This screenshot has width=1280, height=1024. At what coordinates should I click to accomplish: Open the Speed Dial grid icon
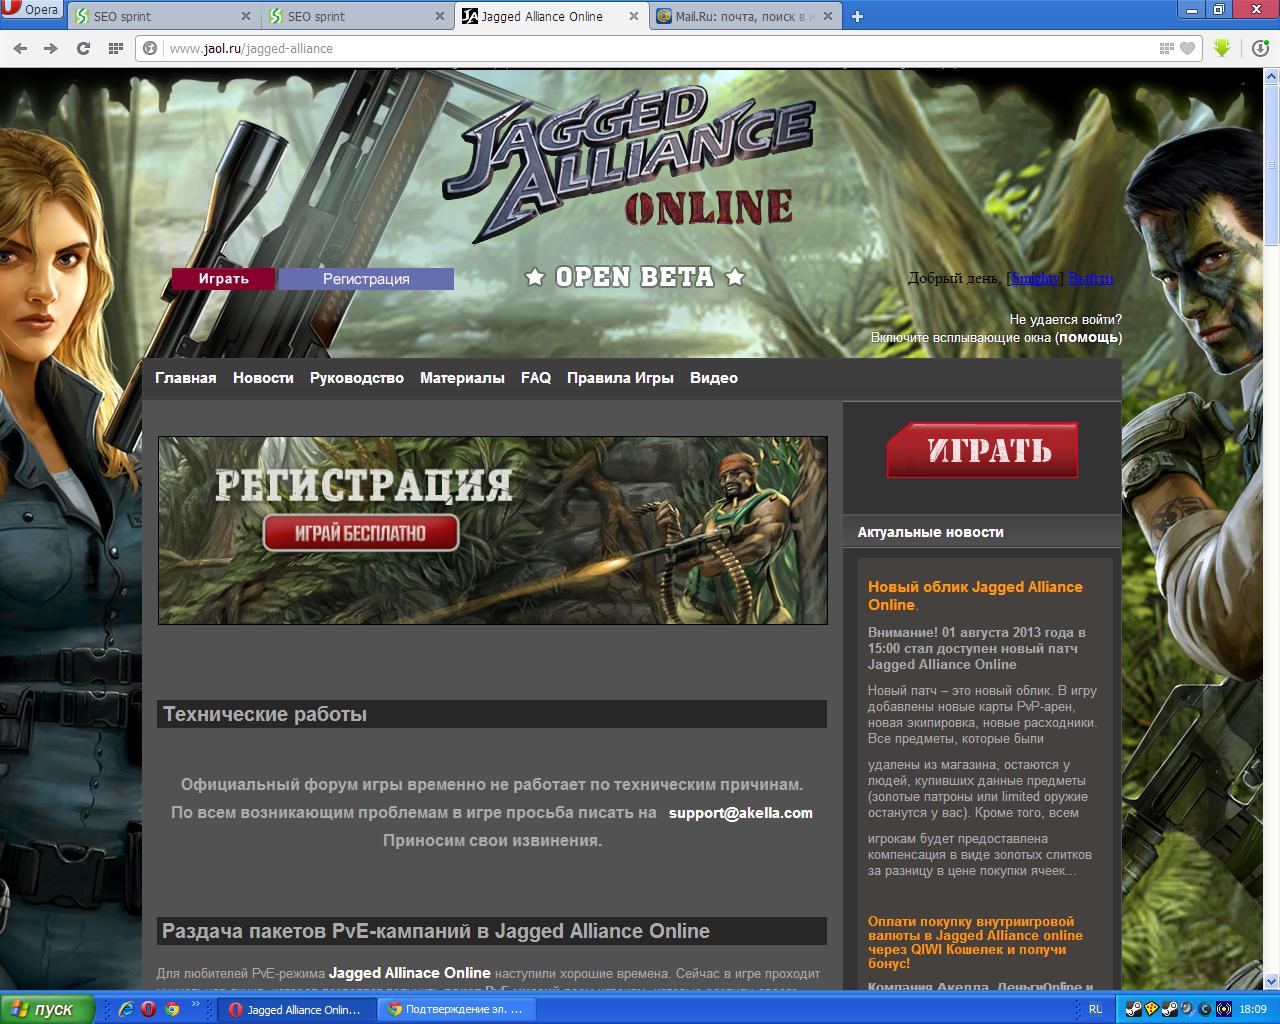point(115,48)
